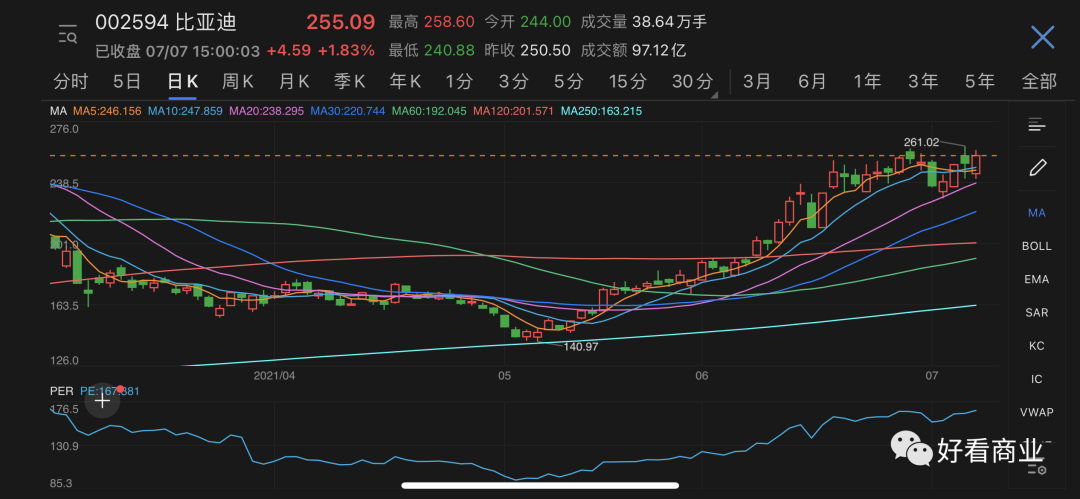Switch to the 5日 tab
The image size is (1080, 499).
point(127,82)
